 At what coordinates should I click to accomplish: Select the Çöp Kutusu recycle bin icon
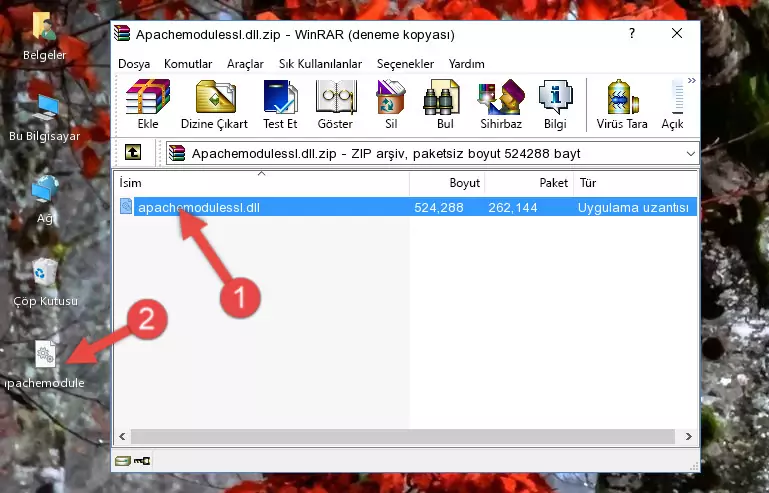click(x=45, y=282)
